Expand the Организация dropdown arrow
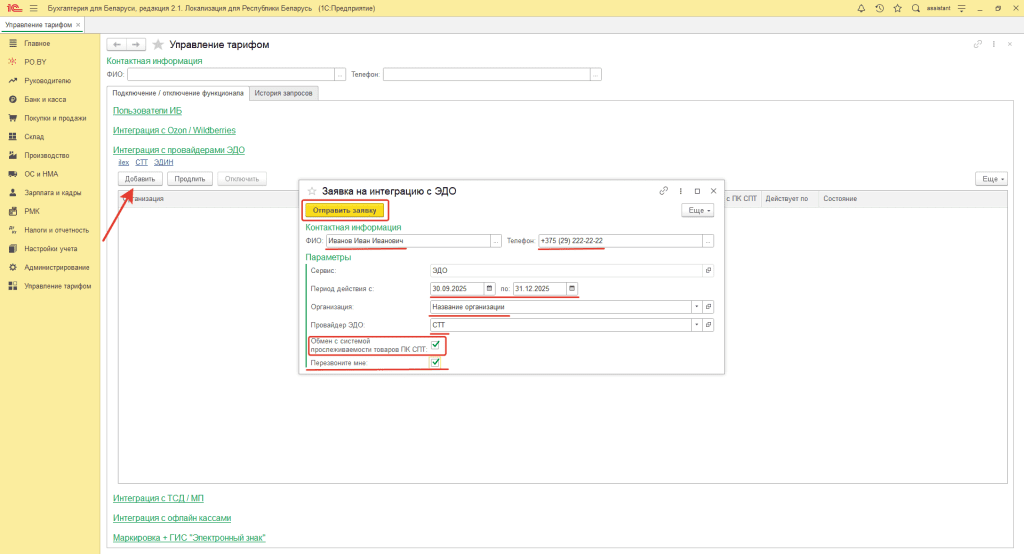 [x=697, y=307]
